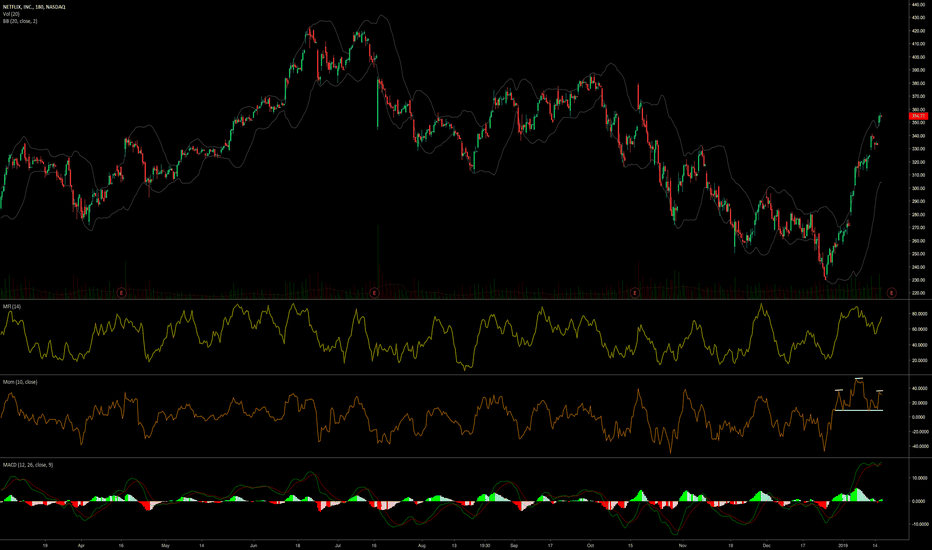Click the 19:30 label on time axis

[x=484, y=545]
